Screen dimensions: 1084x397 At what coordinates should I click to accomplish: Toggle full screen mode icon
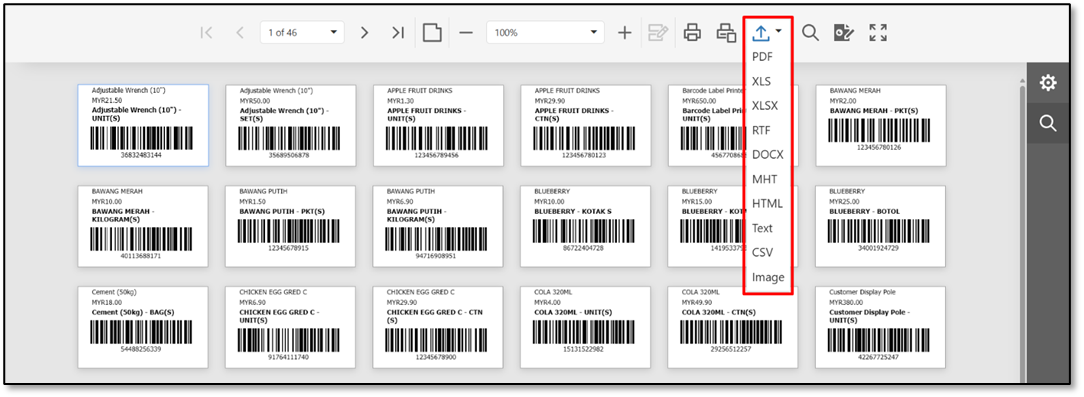878,33
